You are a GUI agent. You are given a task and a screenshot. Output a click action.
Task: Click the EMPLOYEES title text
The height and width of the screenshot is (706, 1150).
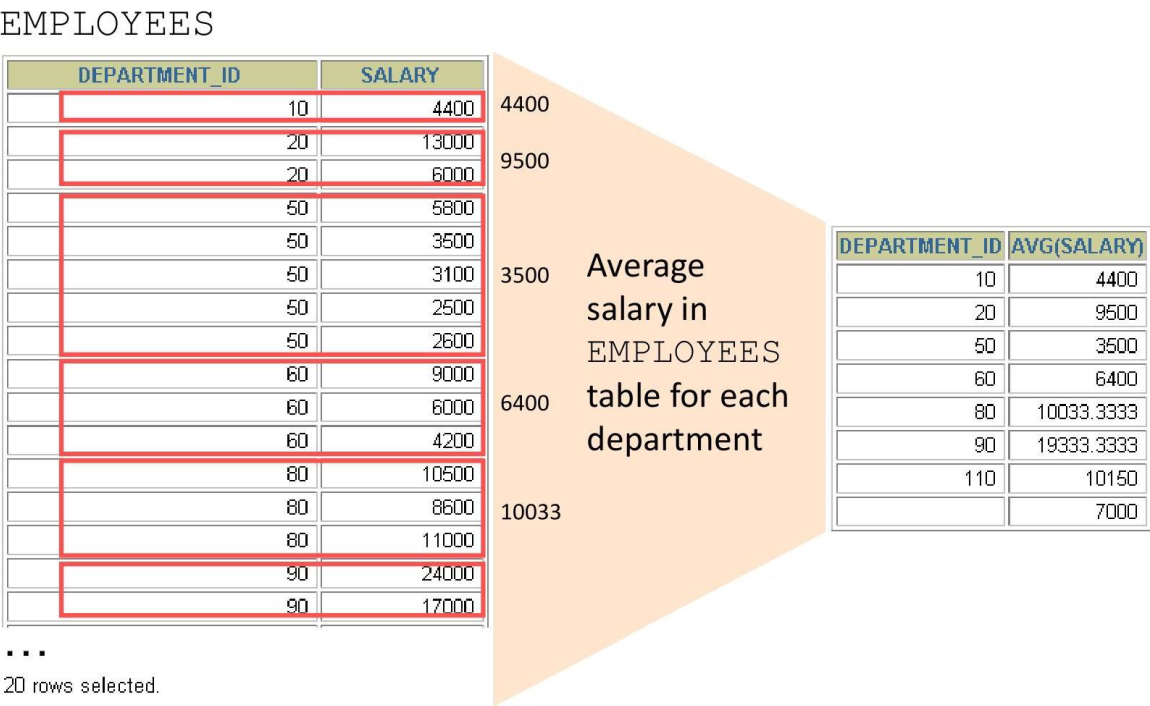[107, 23]
